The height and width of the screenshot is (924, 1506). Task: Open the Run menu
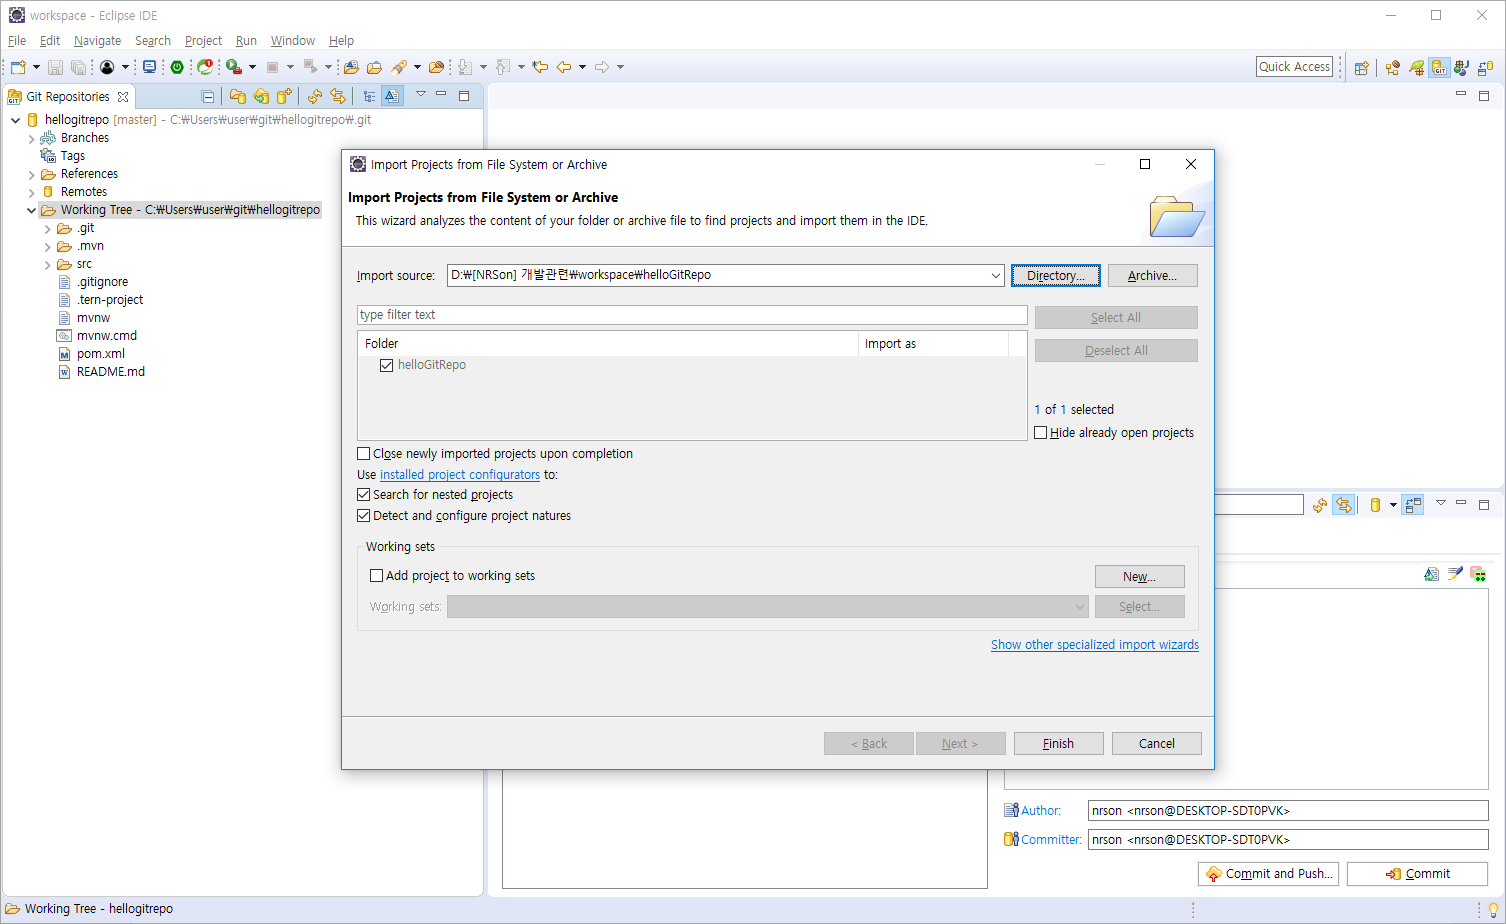coord(246,41)
